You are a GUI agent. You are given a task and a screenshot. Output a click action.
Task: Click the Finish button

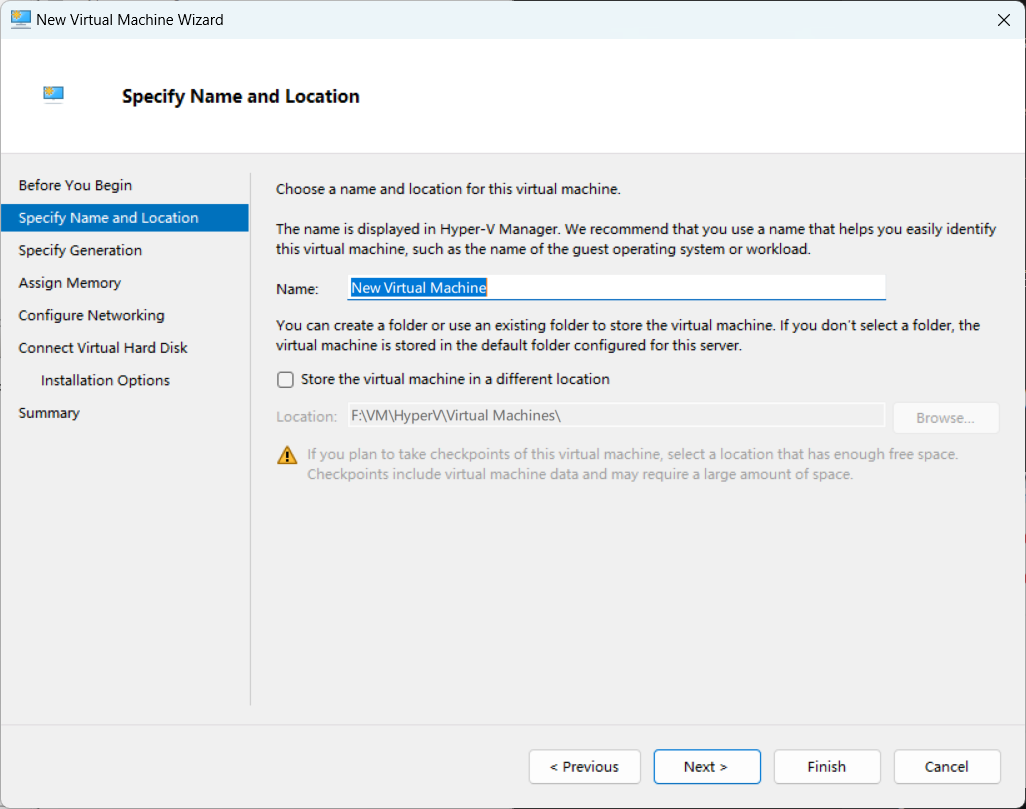pyautogui.click(x=827, y=766)
